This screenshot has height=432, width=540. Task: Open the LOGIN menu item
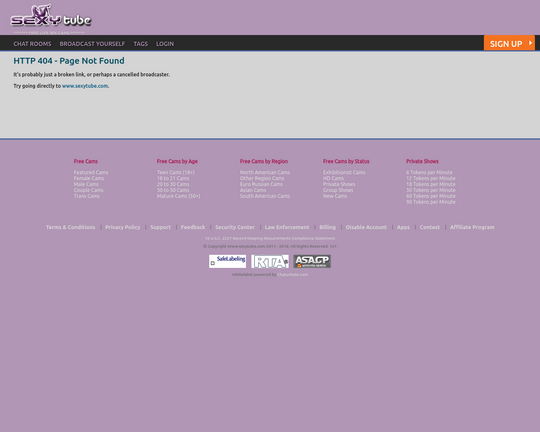tap(165, 44)
